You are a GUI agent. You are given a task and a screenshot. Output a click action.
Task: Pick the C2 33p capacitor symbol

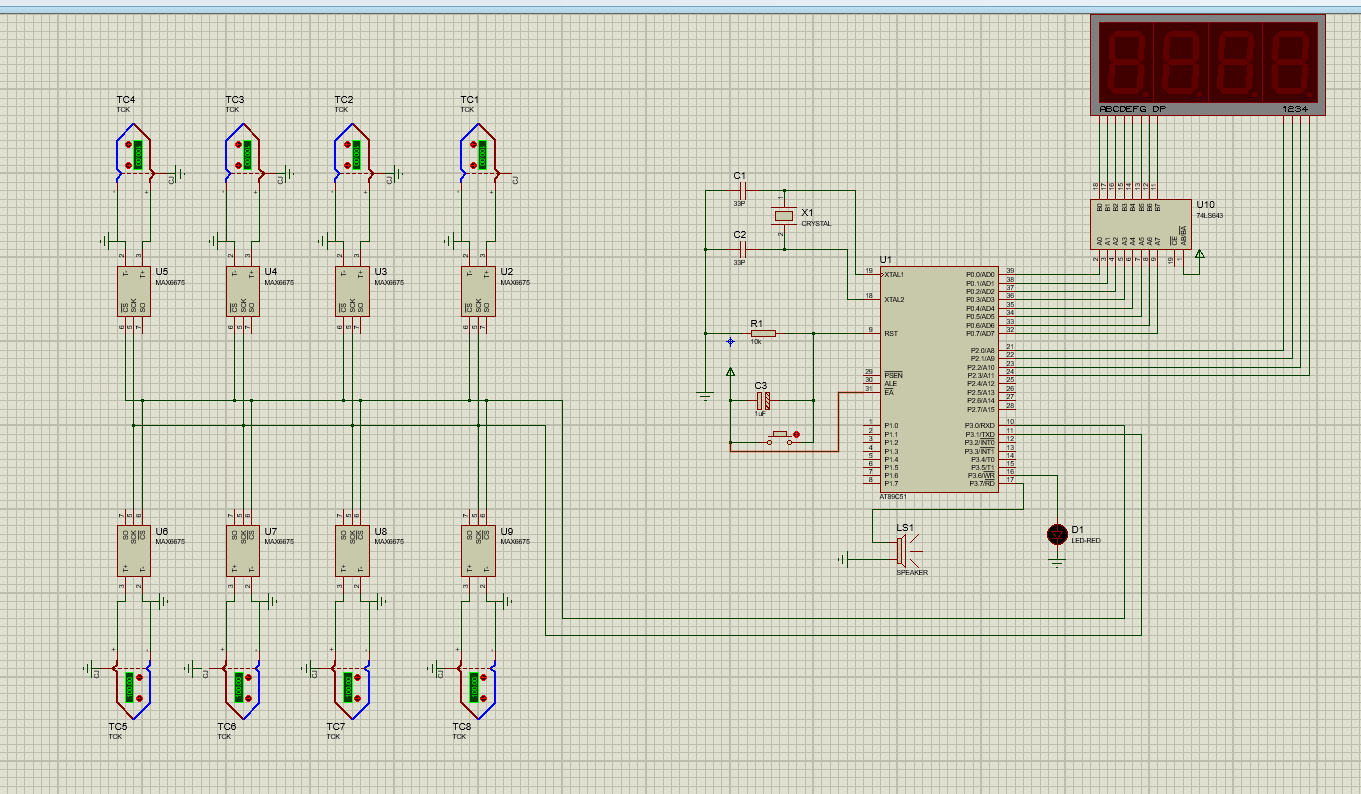tap(741, 248)
